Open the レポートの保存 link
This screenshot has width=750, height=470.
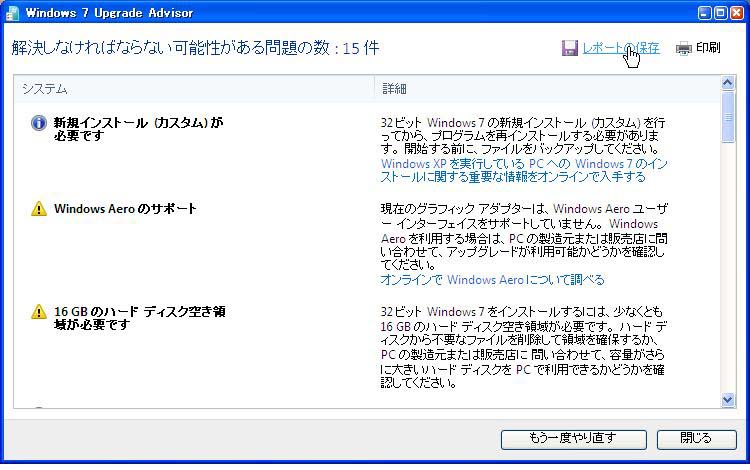click(621, 48)
